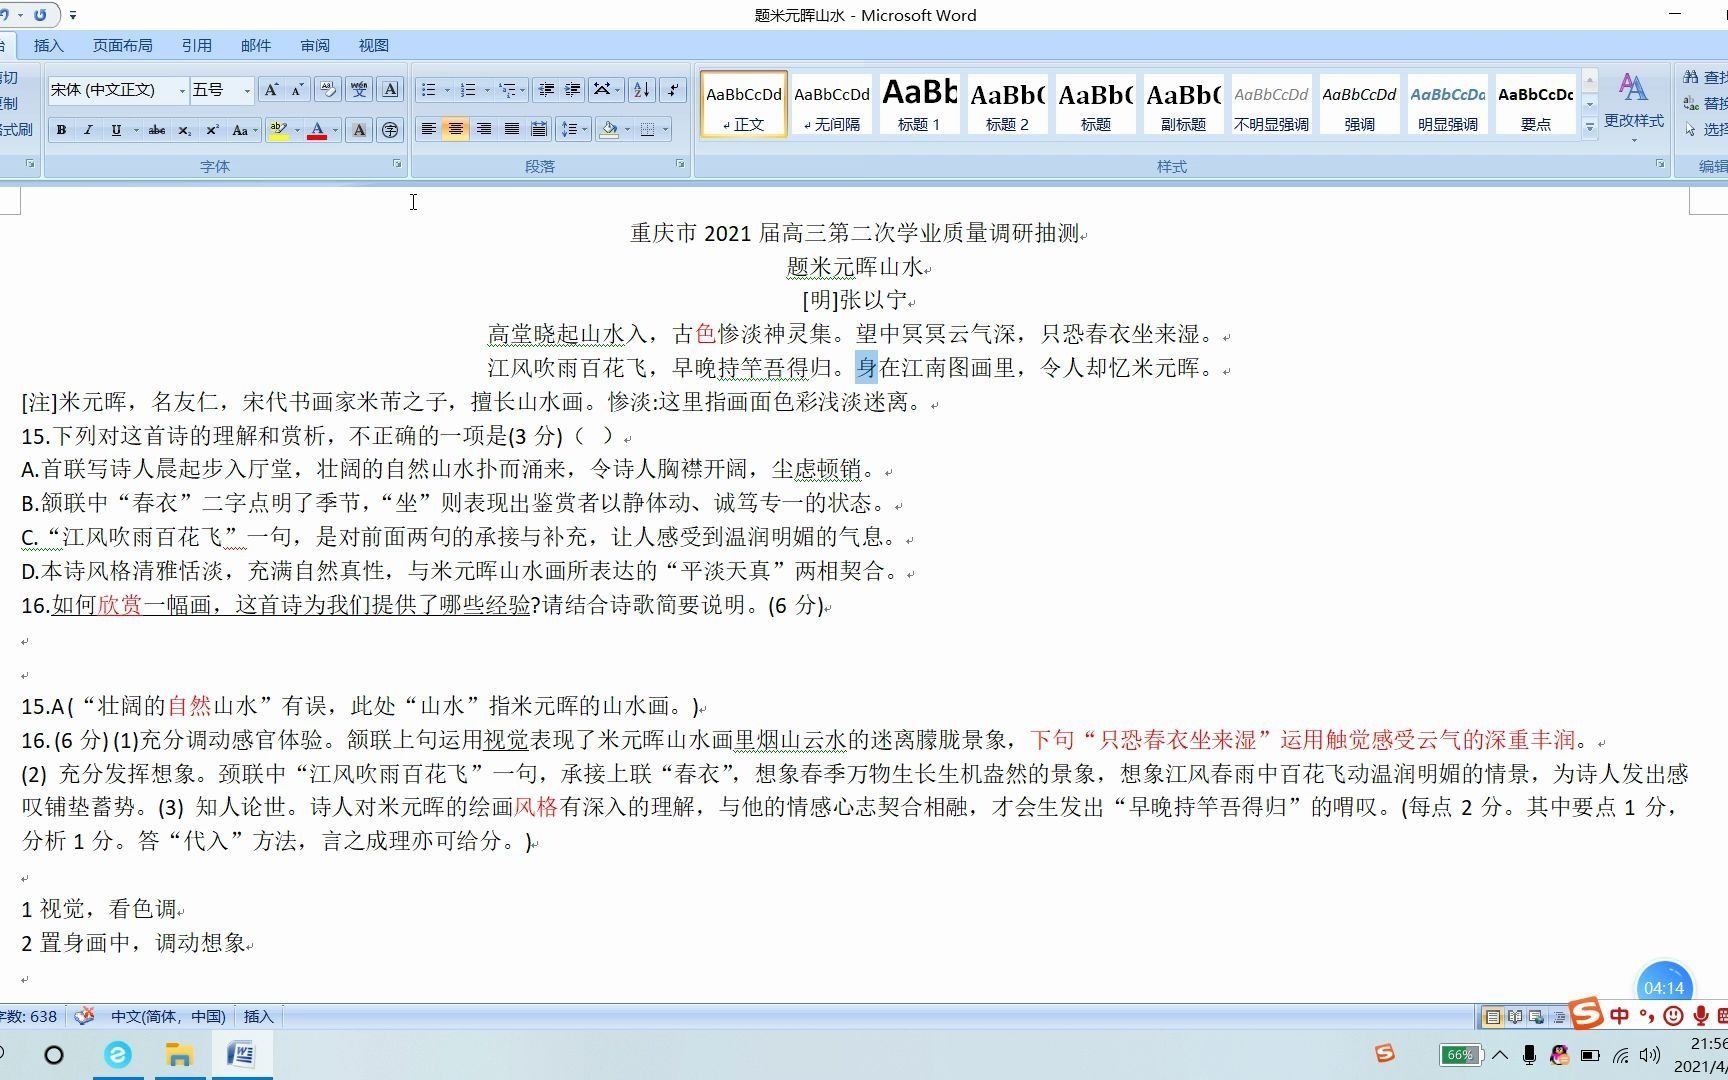Open the browser icon in taskbar

(118, 1054)
